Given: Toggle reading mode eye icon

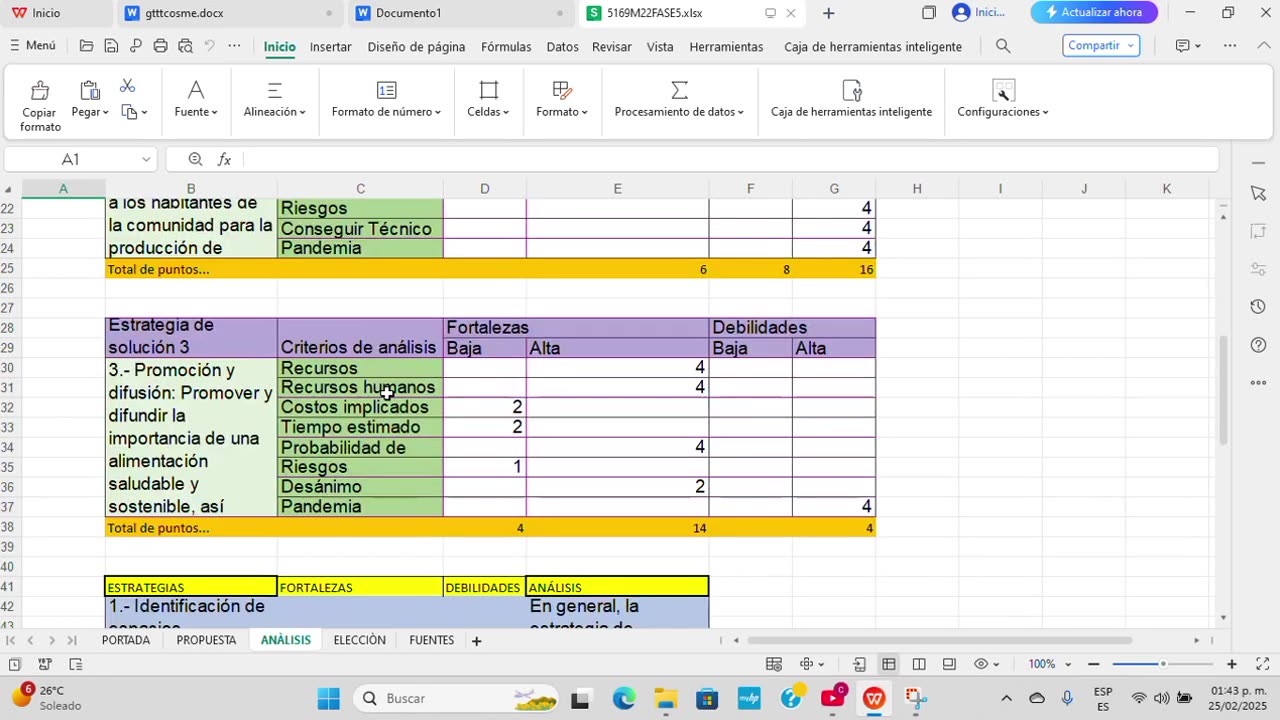Looking at the screenshot, I should click(x=981, y=664).
